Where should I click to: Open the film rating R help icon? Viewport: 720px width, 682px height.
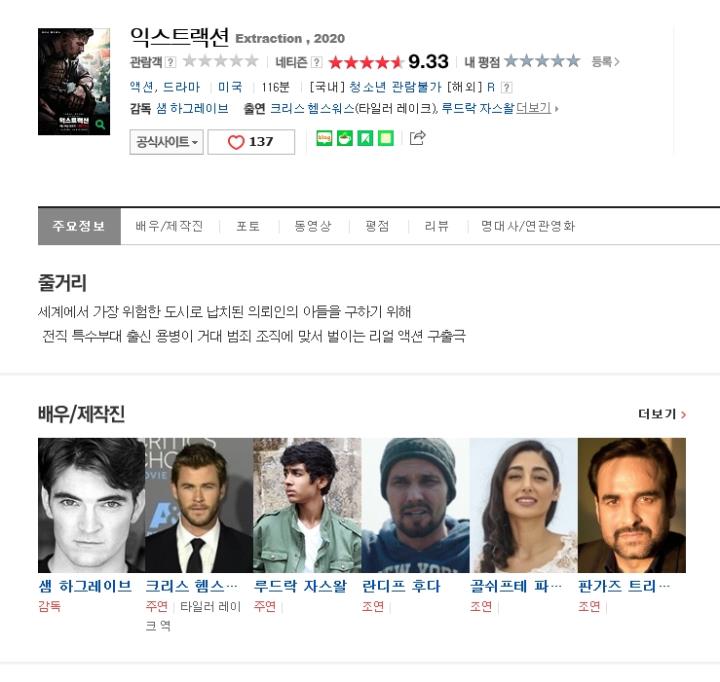tap(506, 87)
